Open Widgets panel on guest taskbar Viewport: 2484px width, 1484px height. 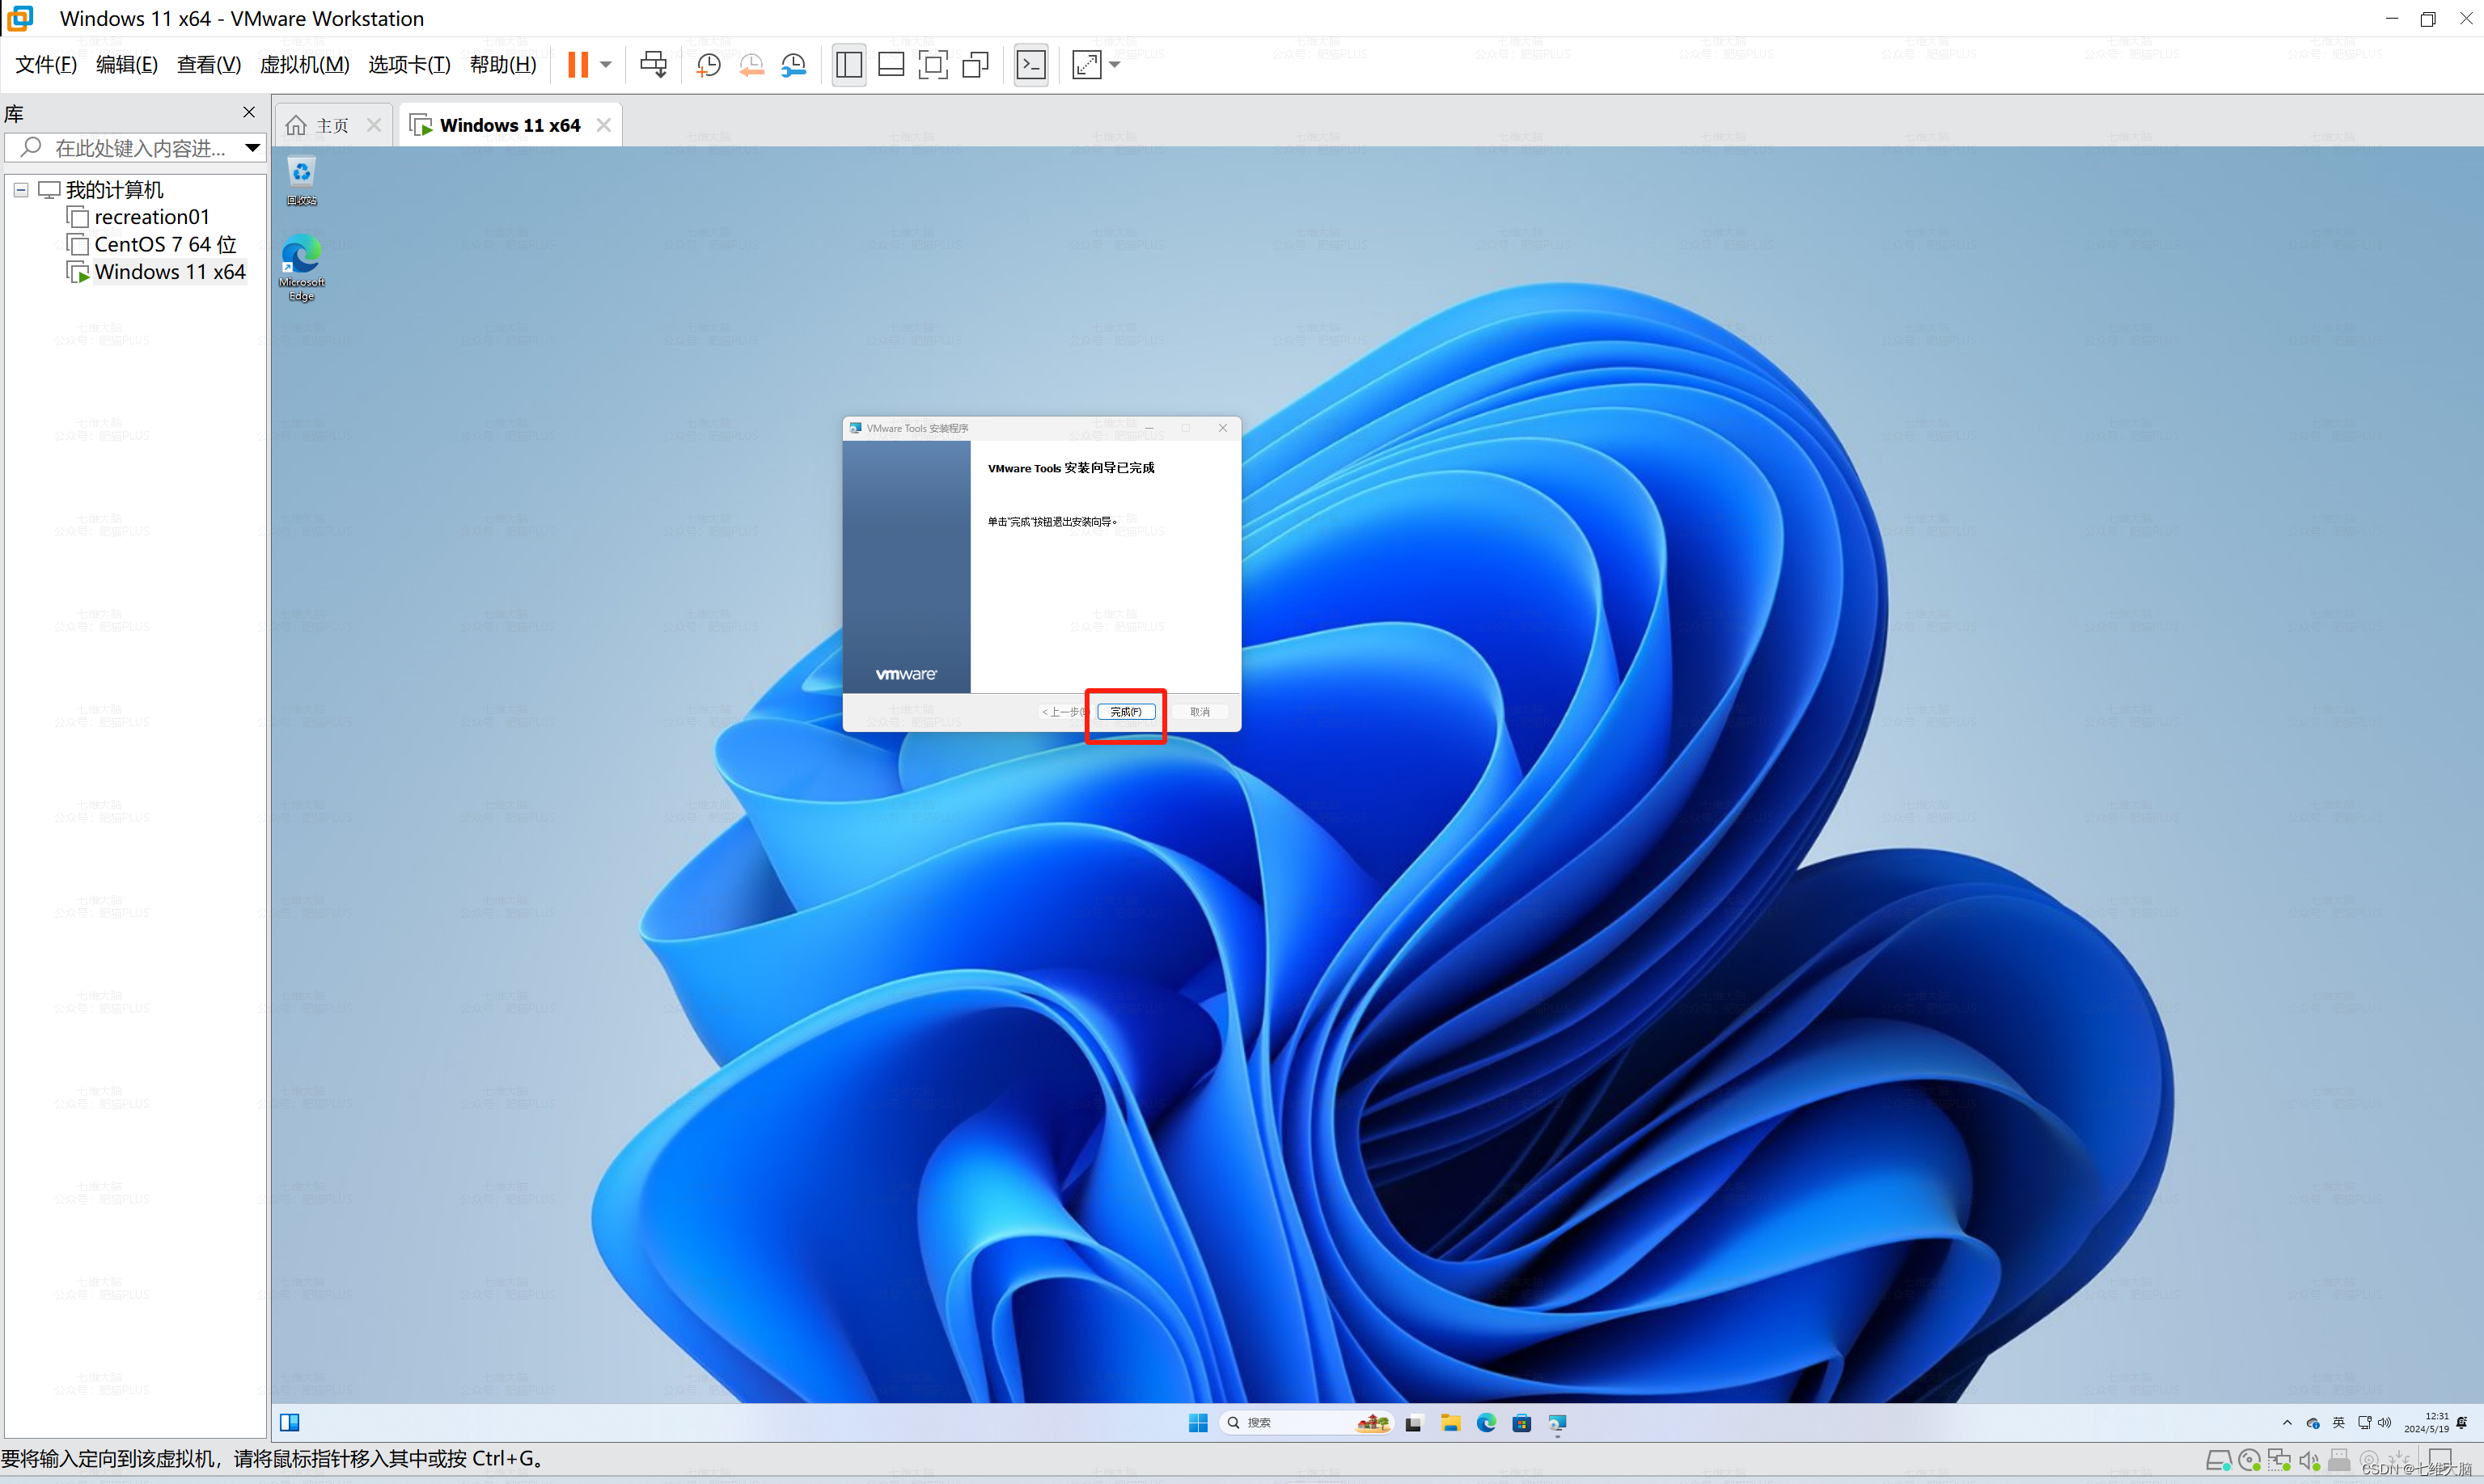tap(290, 1423)
